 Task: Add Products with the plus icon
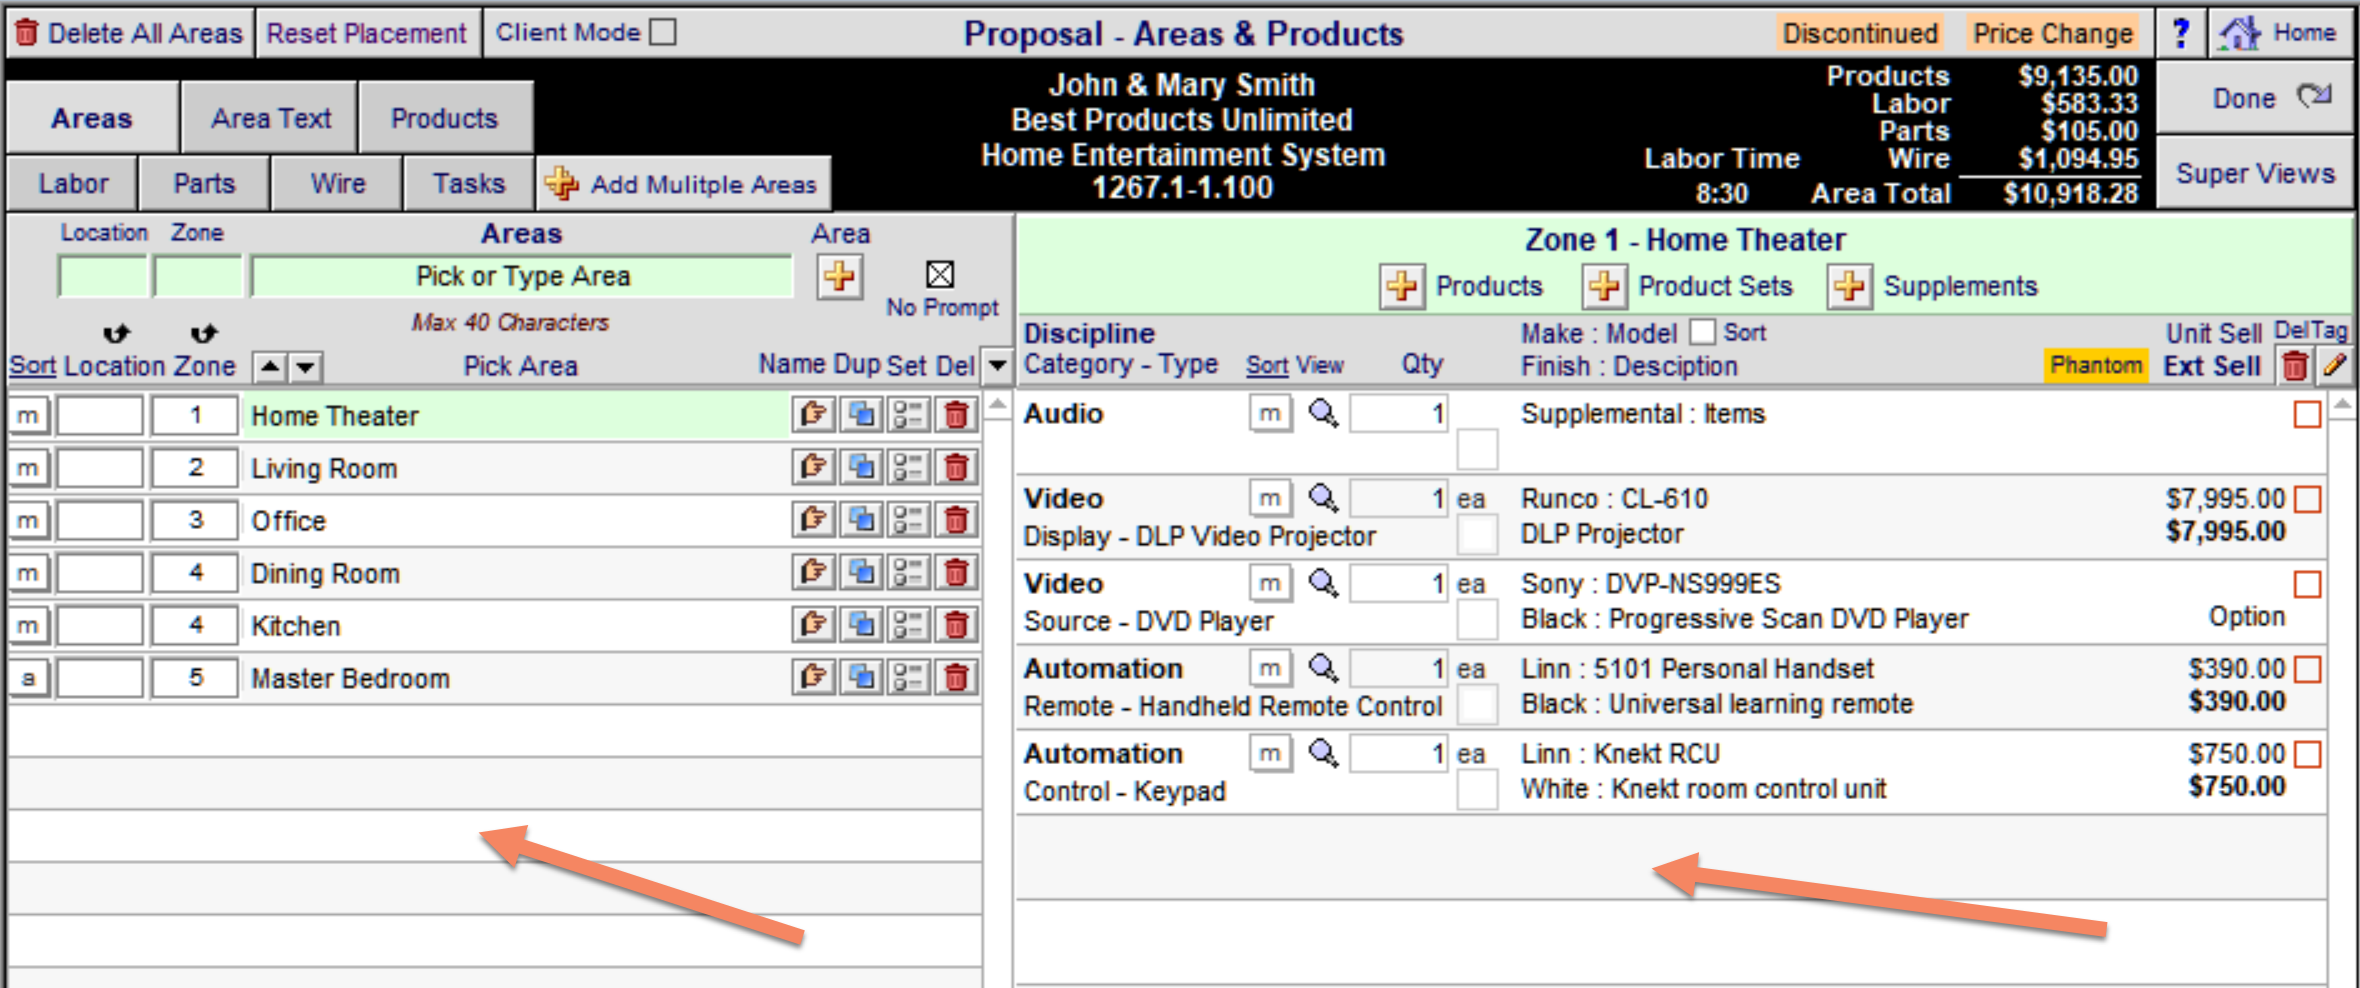pos(1402,287)
